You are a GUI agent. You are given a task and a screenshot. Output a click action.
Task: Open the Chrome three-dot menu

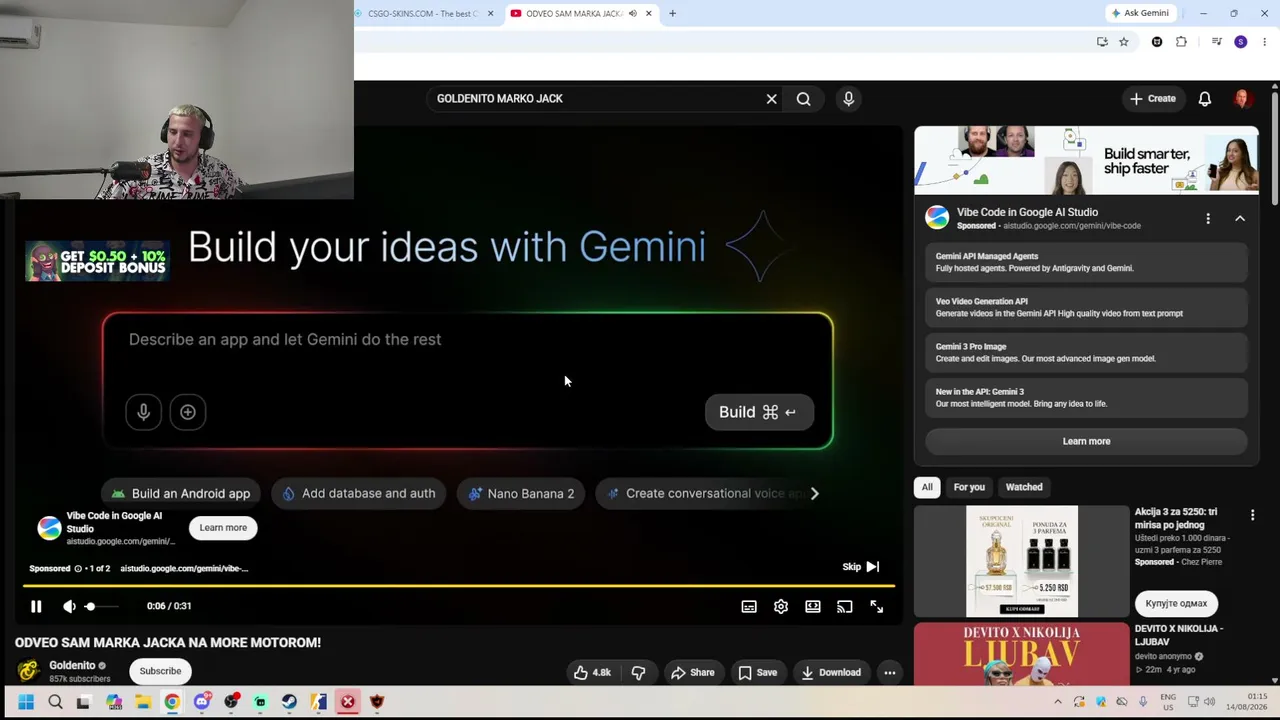pos(1264,42)
